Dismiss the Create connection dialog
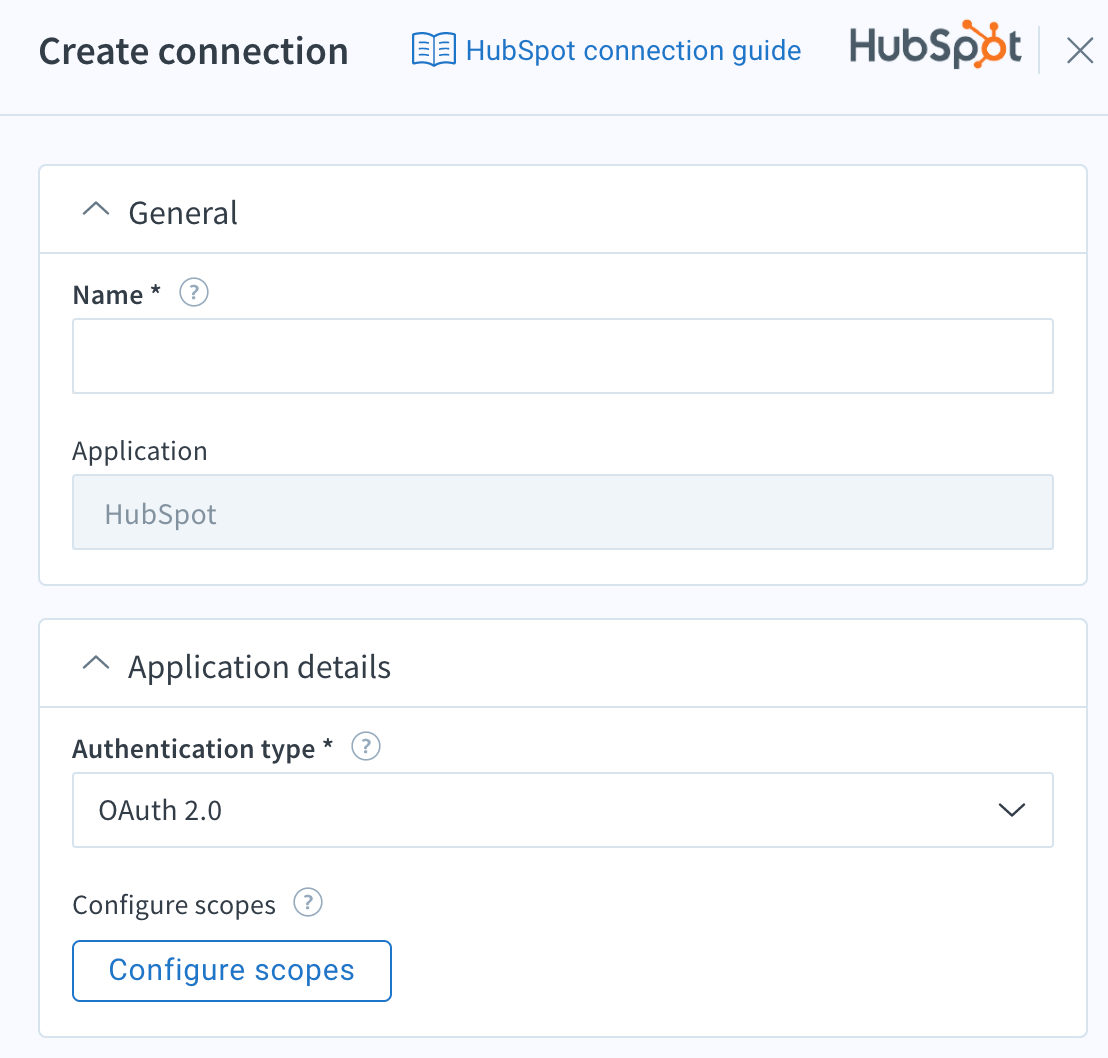Screen dimensions: 1108x1058 1079,50
